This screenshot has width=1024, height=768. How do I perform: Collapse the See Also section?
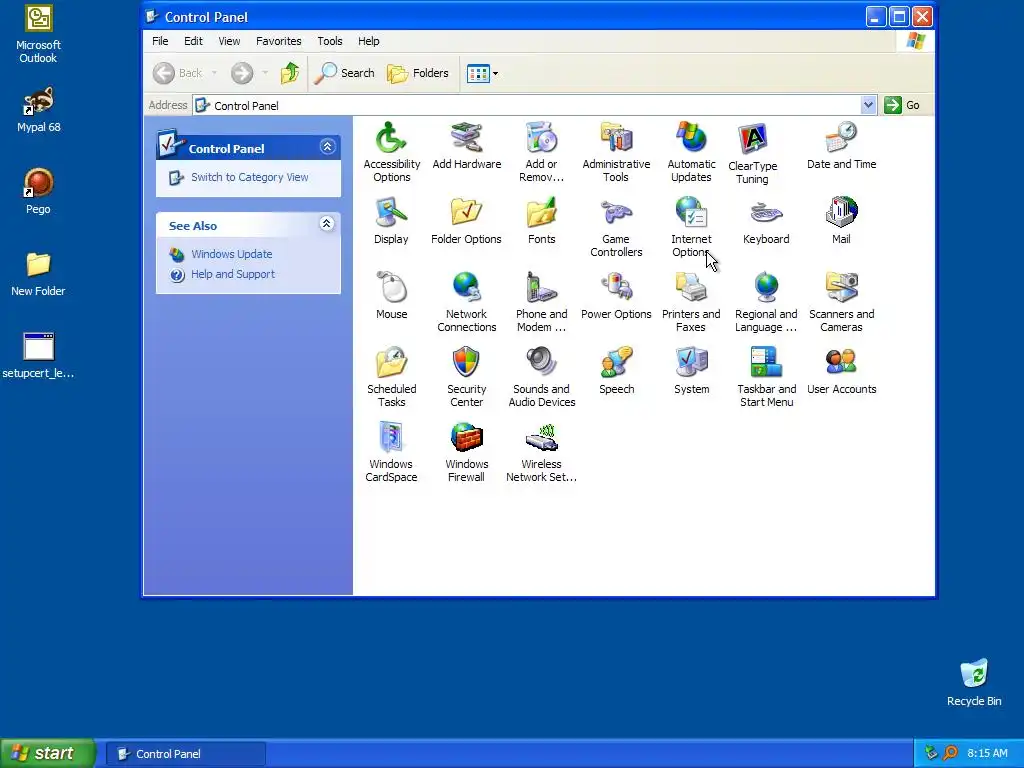[327, 224]
